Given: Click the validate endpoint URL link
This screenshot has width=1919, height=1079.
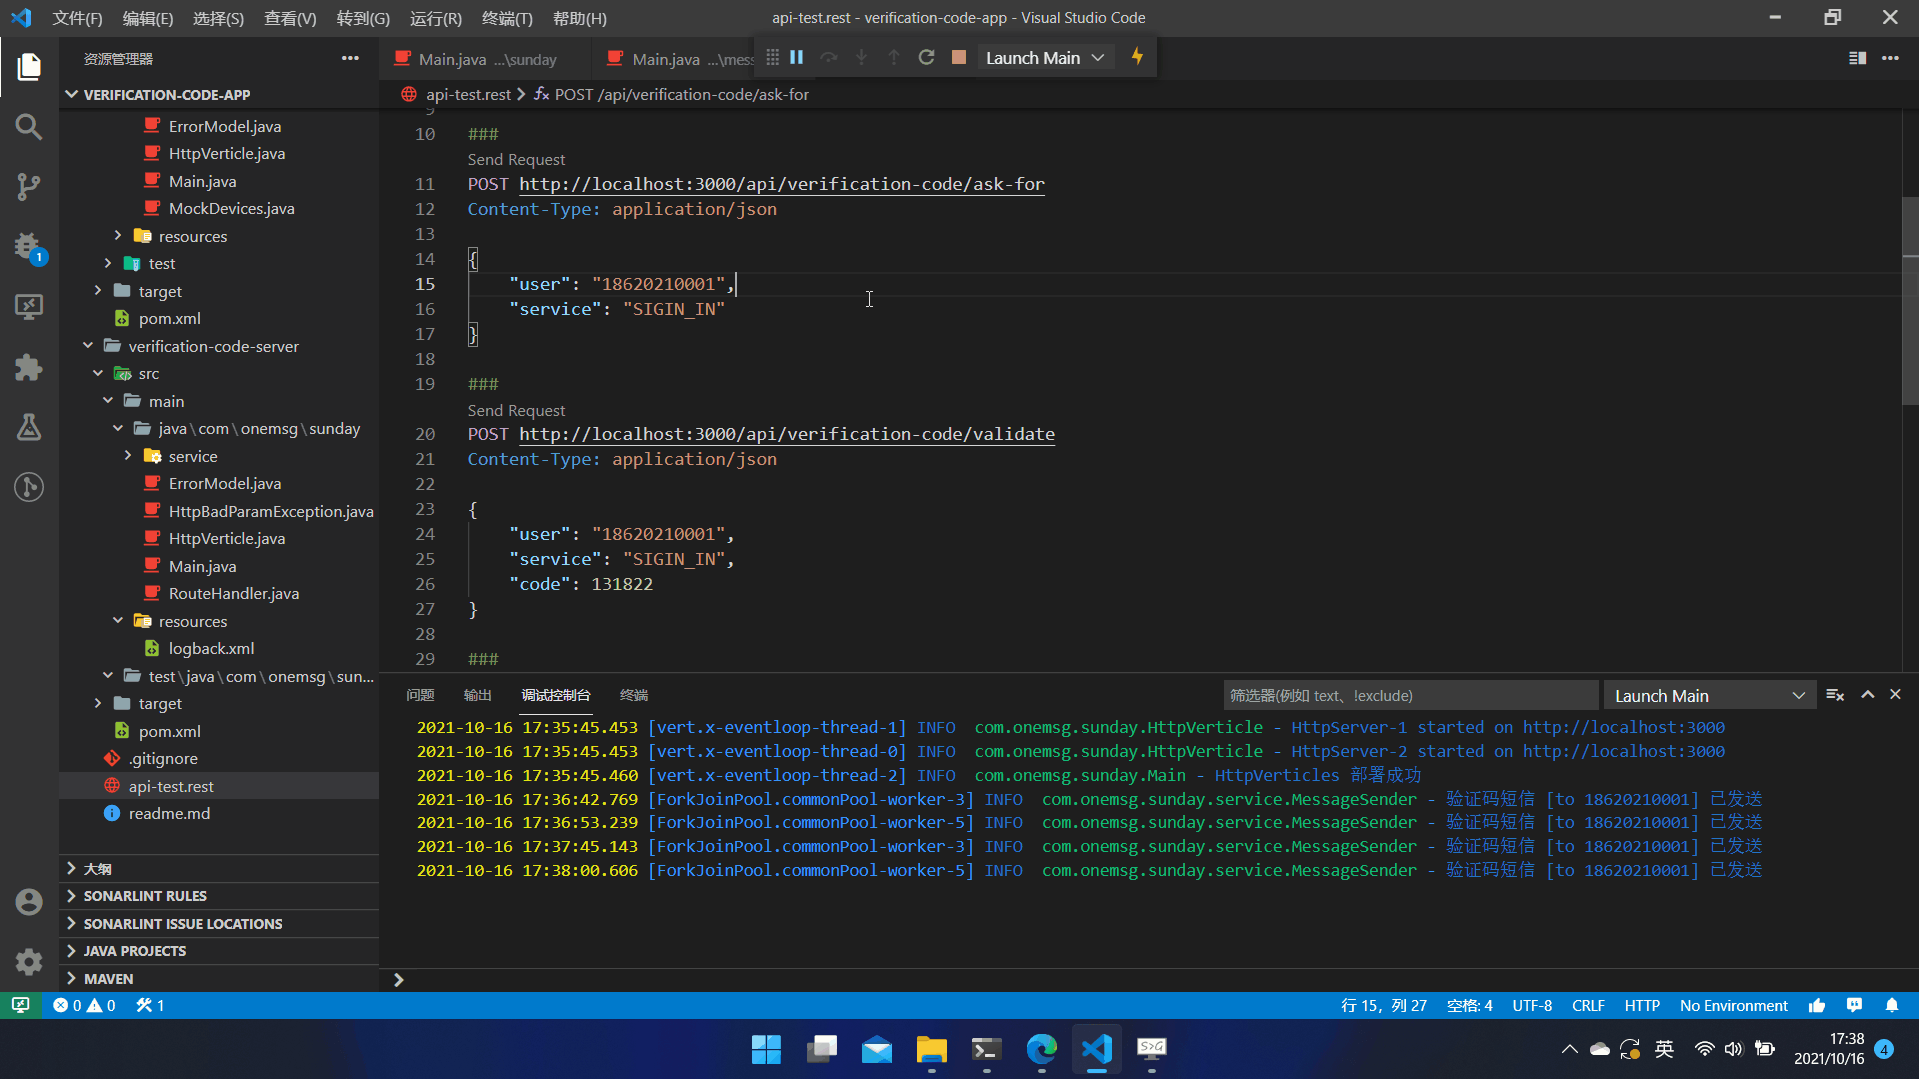Looking at the screenshot, I should tap(786, 434).
